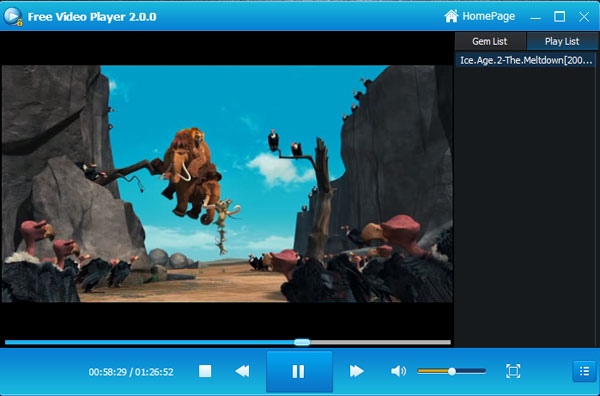600x396 pixels.
Task: Enter fullscreen mode
Action: [x=513, y=371]
